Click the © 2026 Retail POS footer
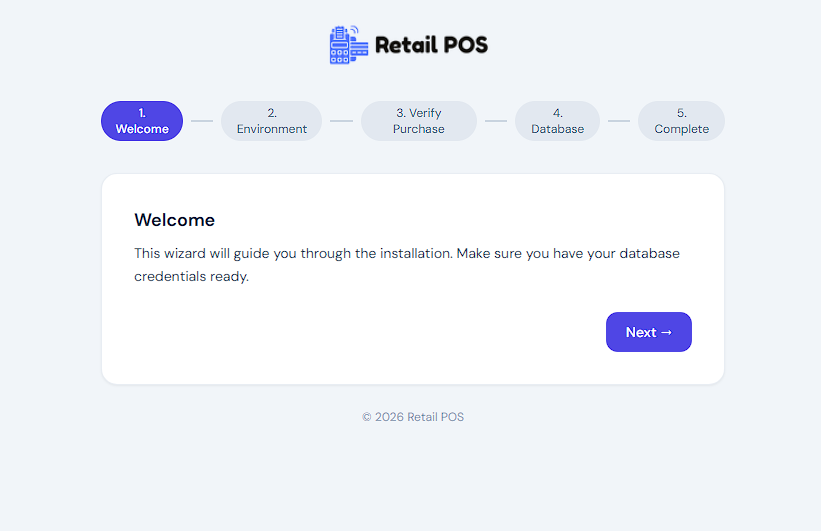821x531 pixels. (x=412, y=417)
